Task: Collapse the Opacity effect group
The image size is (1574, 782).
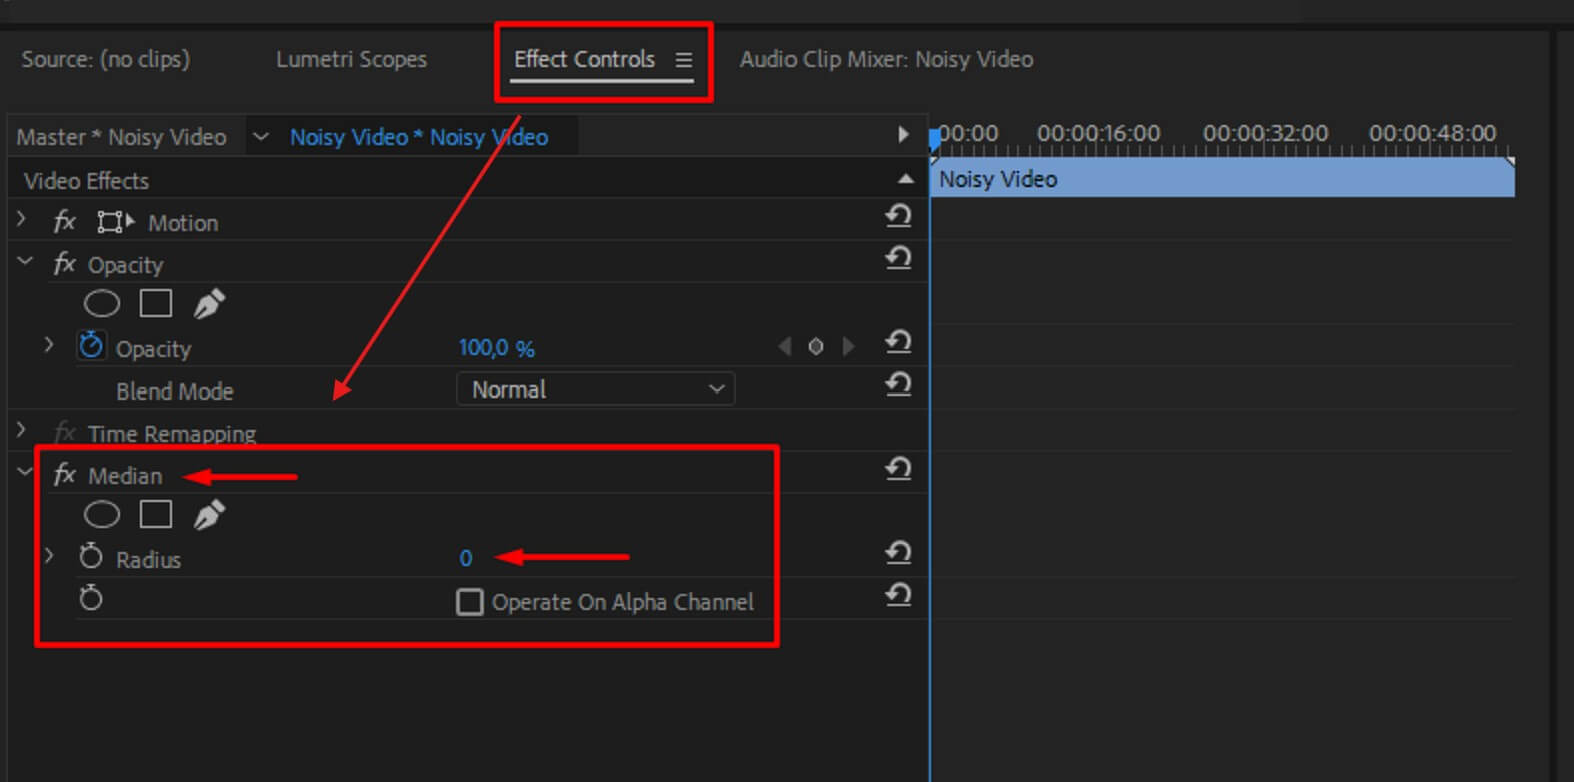Action: (x=25, y=261)
